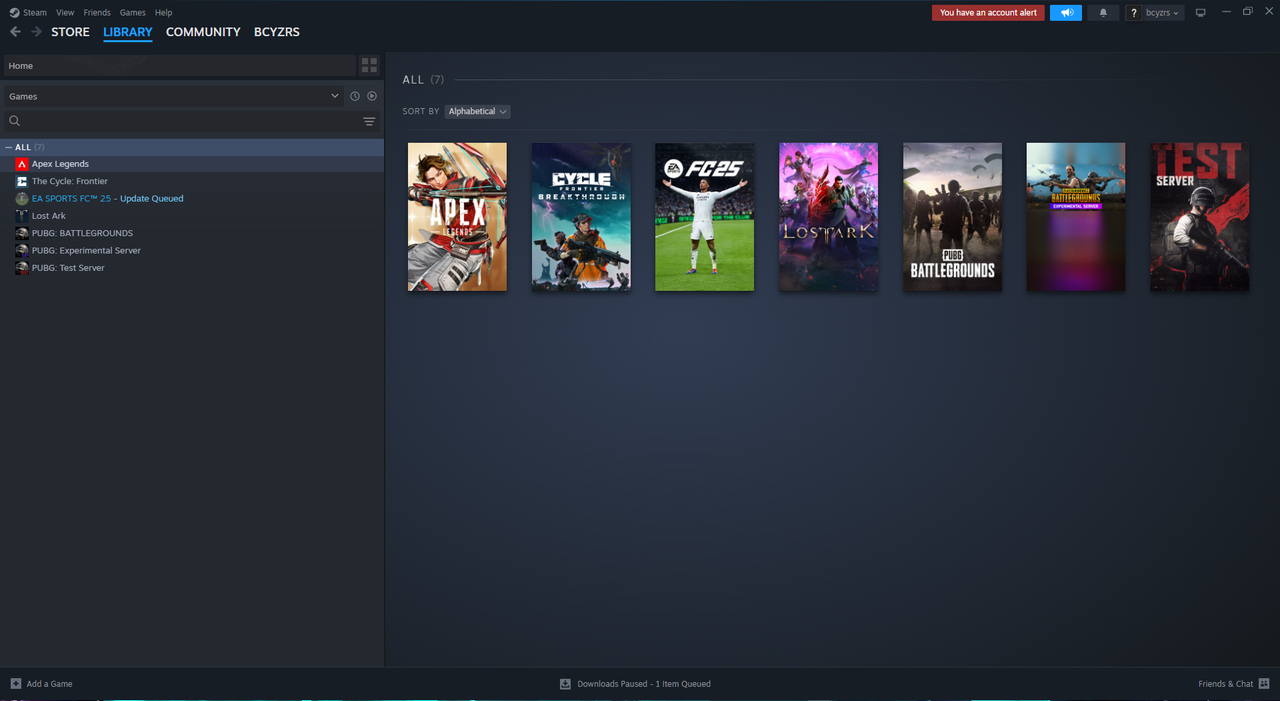Click the back navigation arrow

click(x=15, y=32)
